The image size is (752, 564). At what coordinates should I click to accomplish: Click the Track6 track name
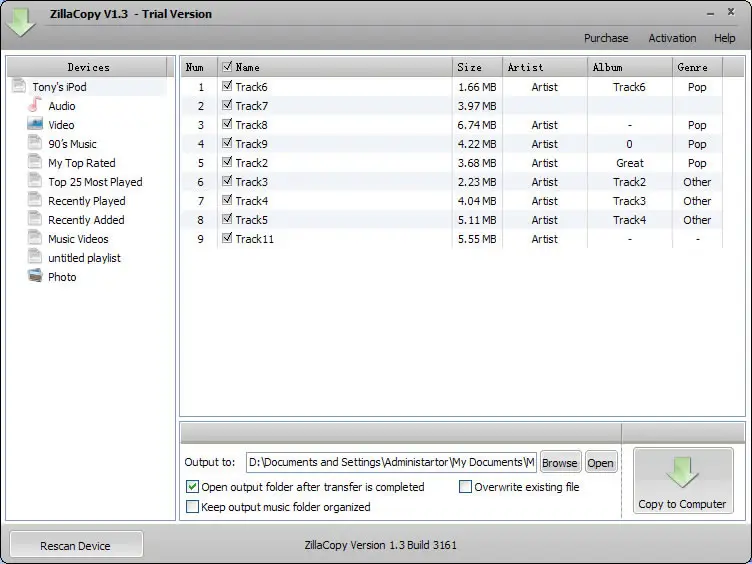(251, 87)
